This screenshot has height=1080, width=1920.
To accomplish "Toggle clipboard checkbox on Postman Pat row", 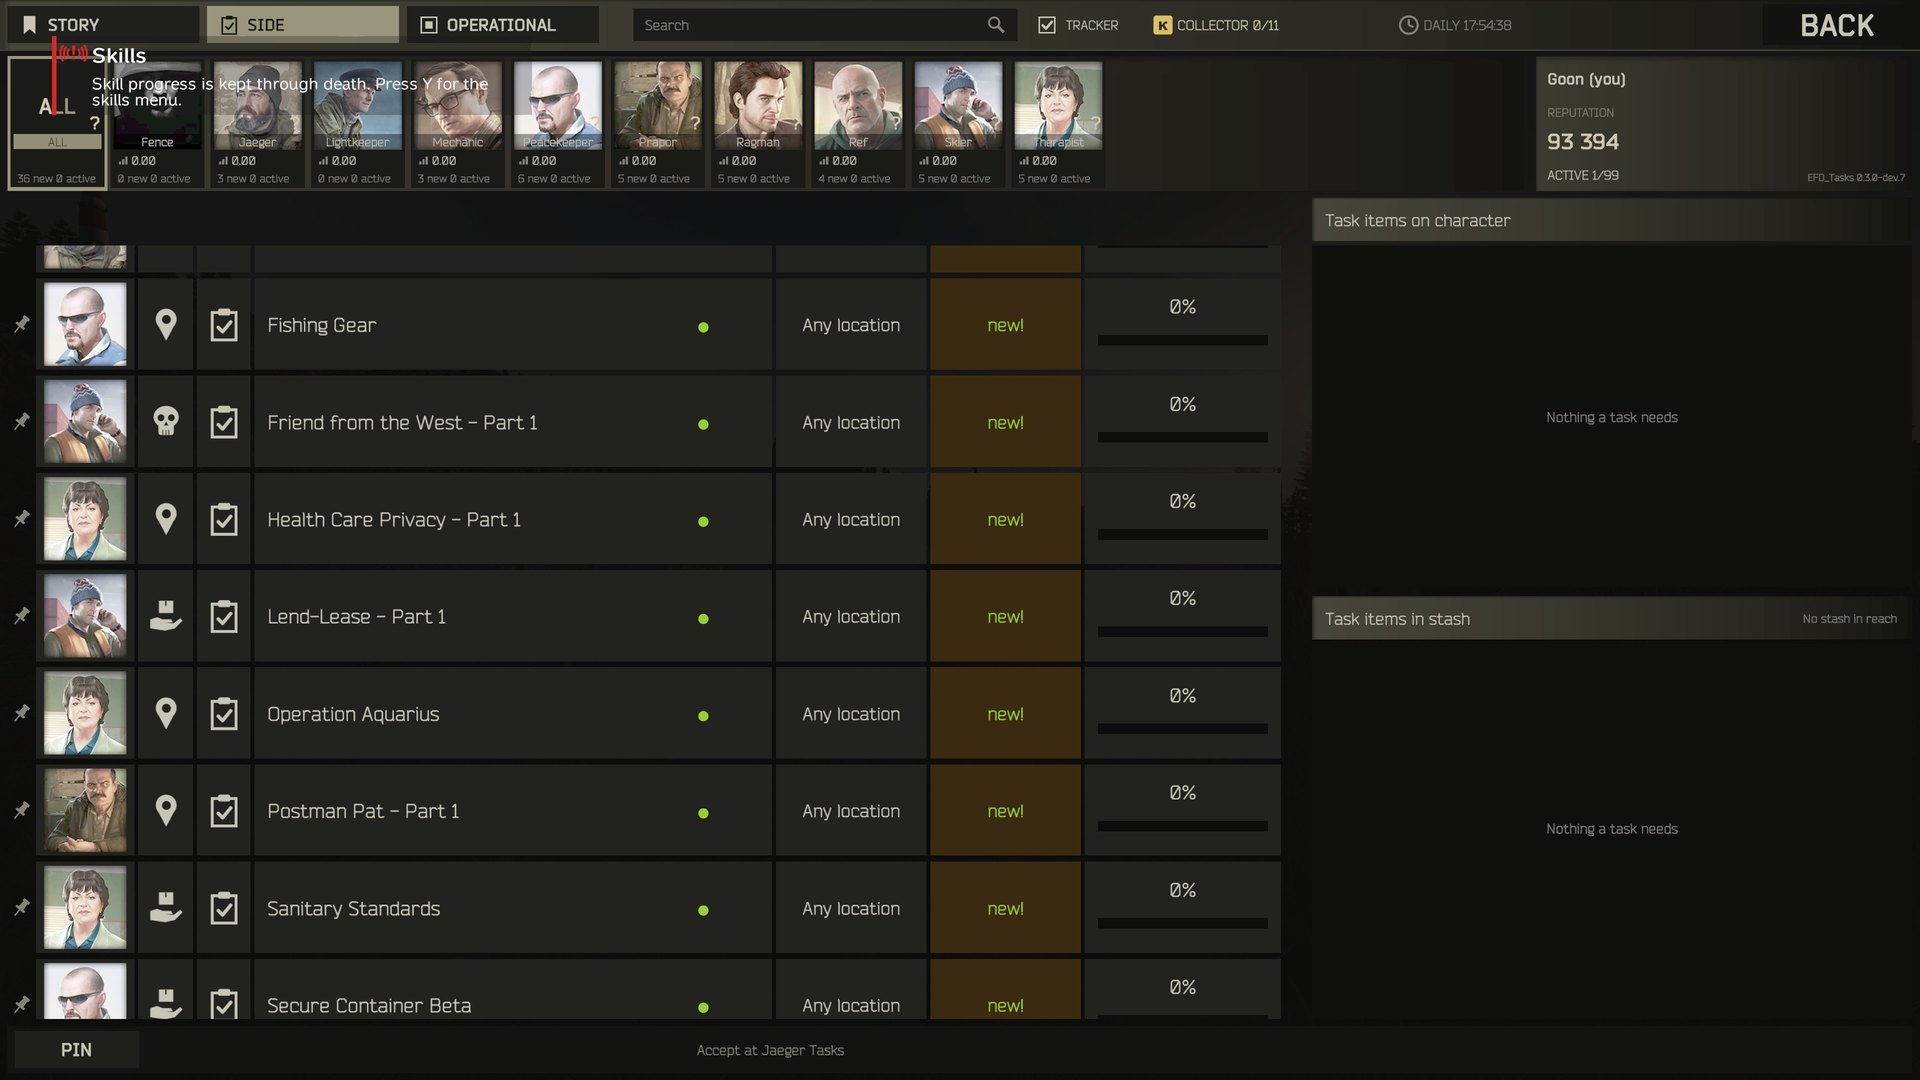I will (224, 811).
